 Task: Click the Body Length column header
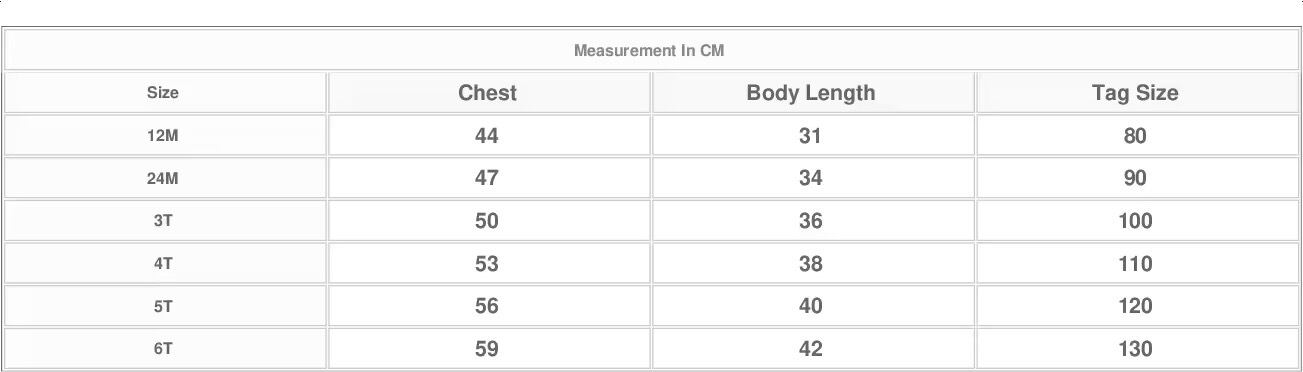pyautogui.click(x=811, y=93)
